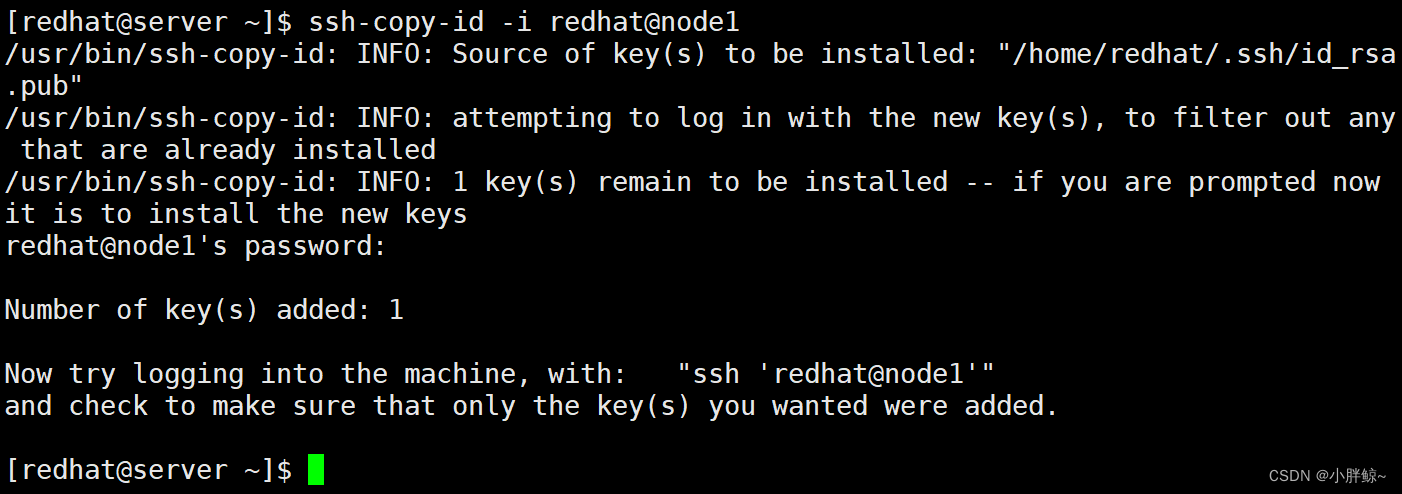This screenshot has width=1402, height=494.
Task: Click the green terminal cursor block
Action: coord(316,470)
